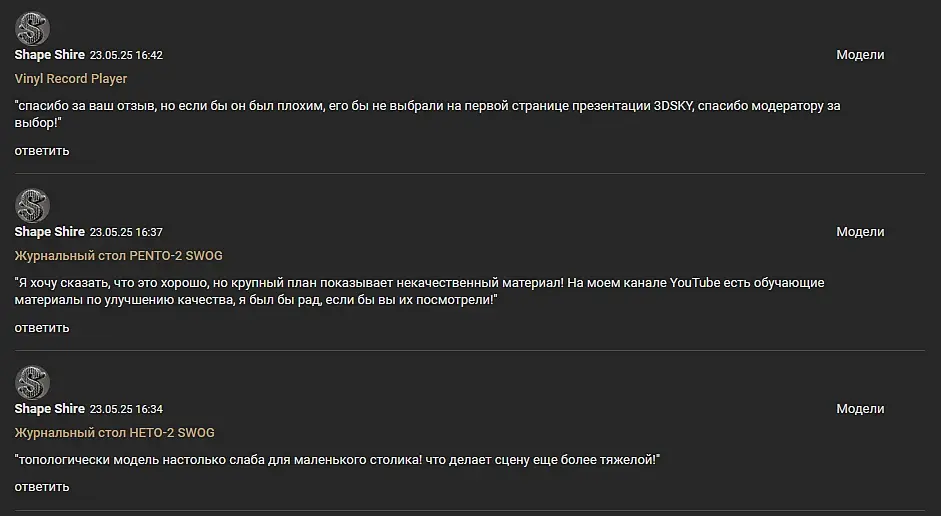Select the avatar on the HETO-2 SWOG comment
The width and height of the screenshot is (941, 516).
point(32,382)
